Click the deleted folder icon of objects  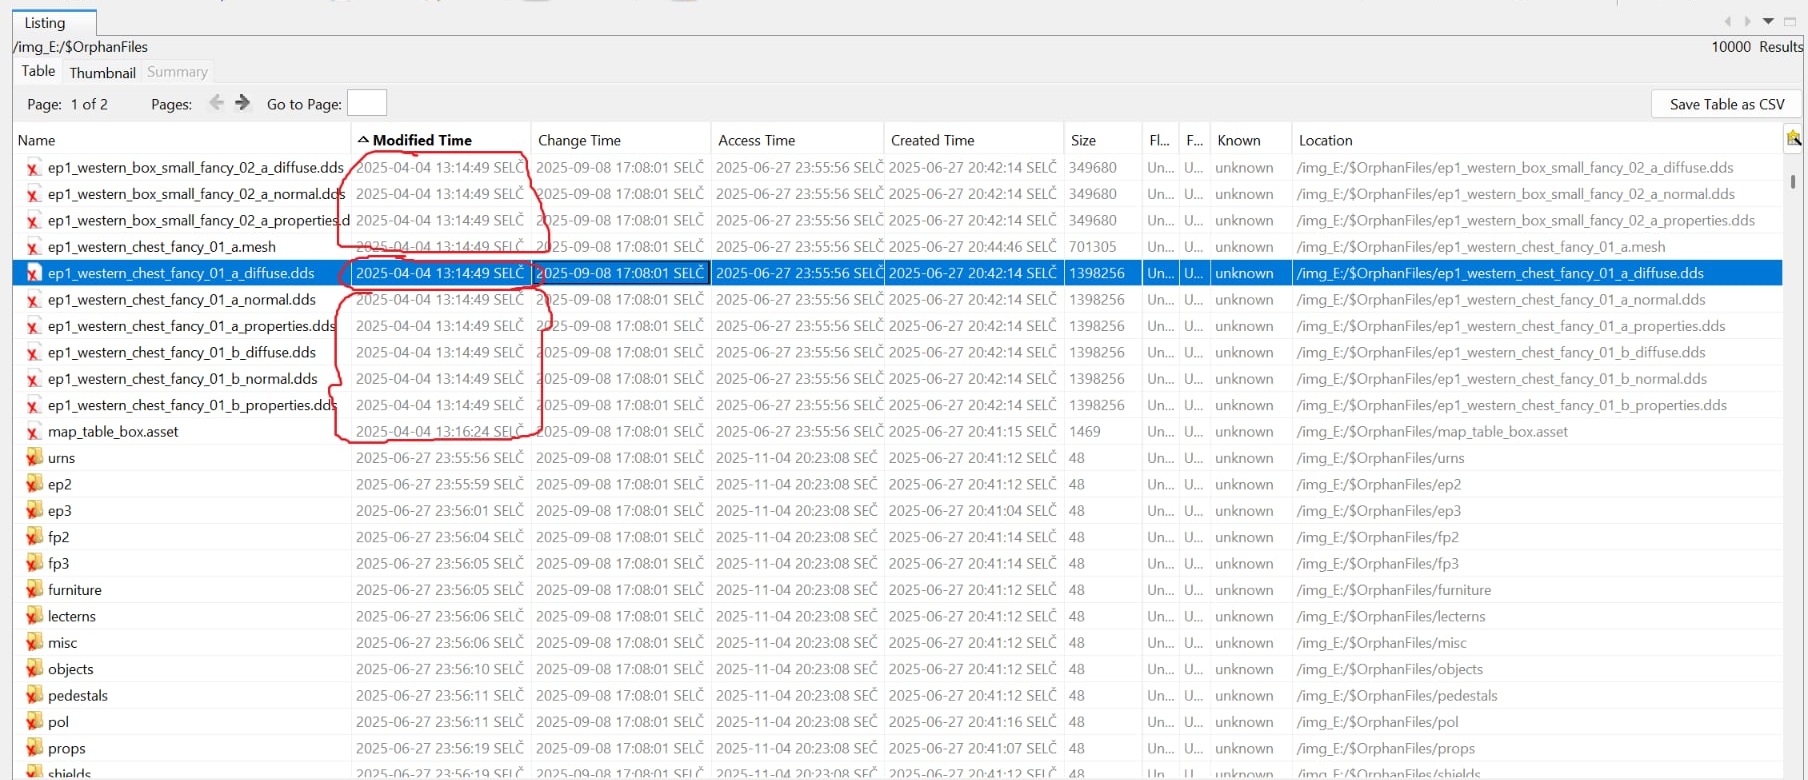click(34, 668)
